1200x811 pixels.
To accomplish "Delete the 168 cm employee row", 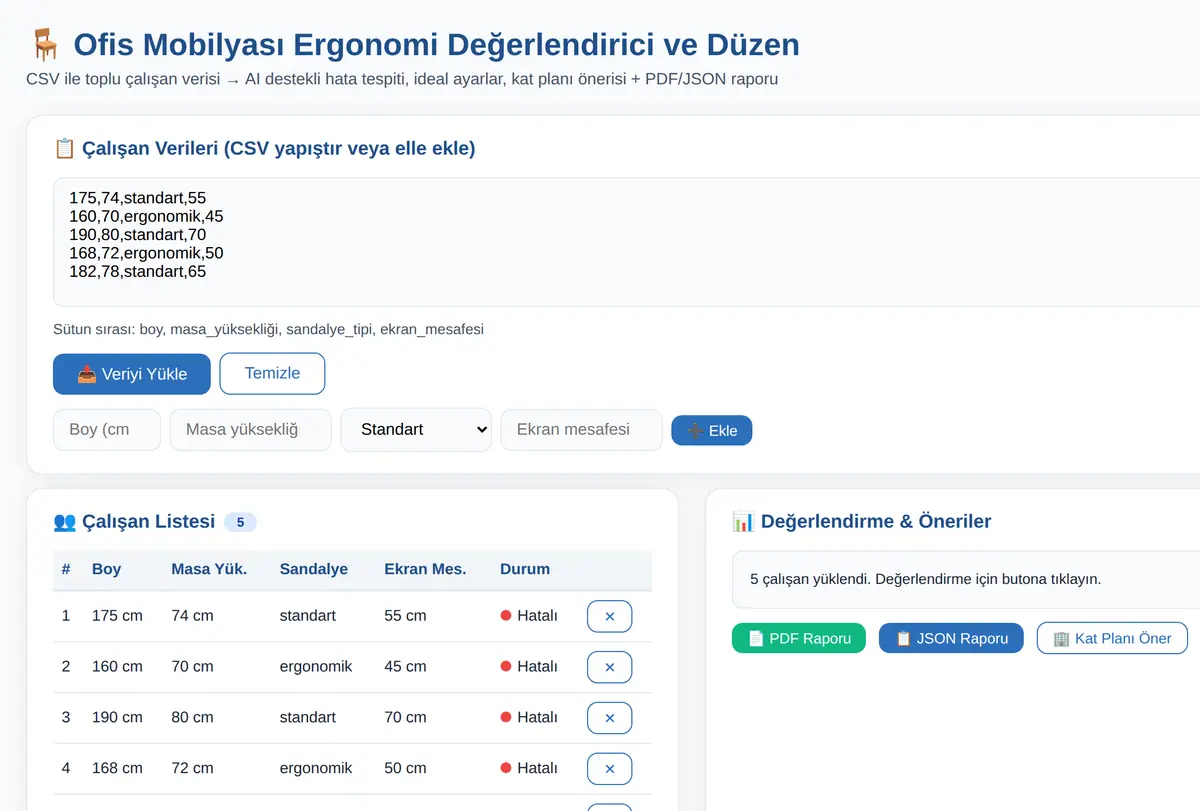I will coord(609,769).
